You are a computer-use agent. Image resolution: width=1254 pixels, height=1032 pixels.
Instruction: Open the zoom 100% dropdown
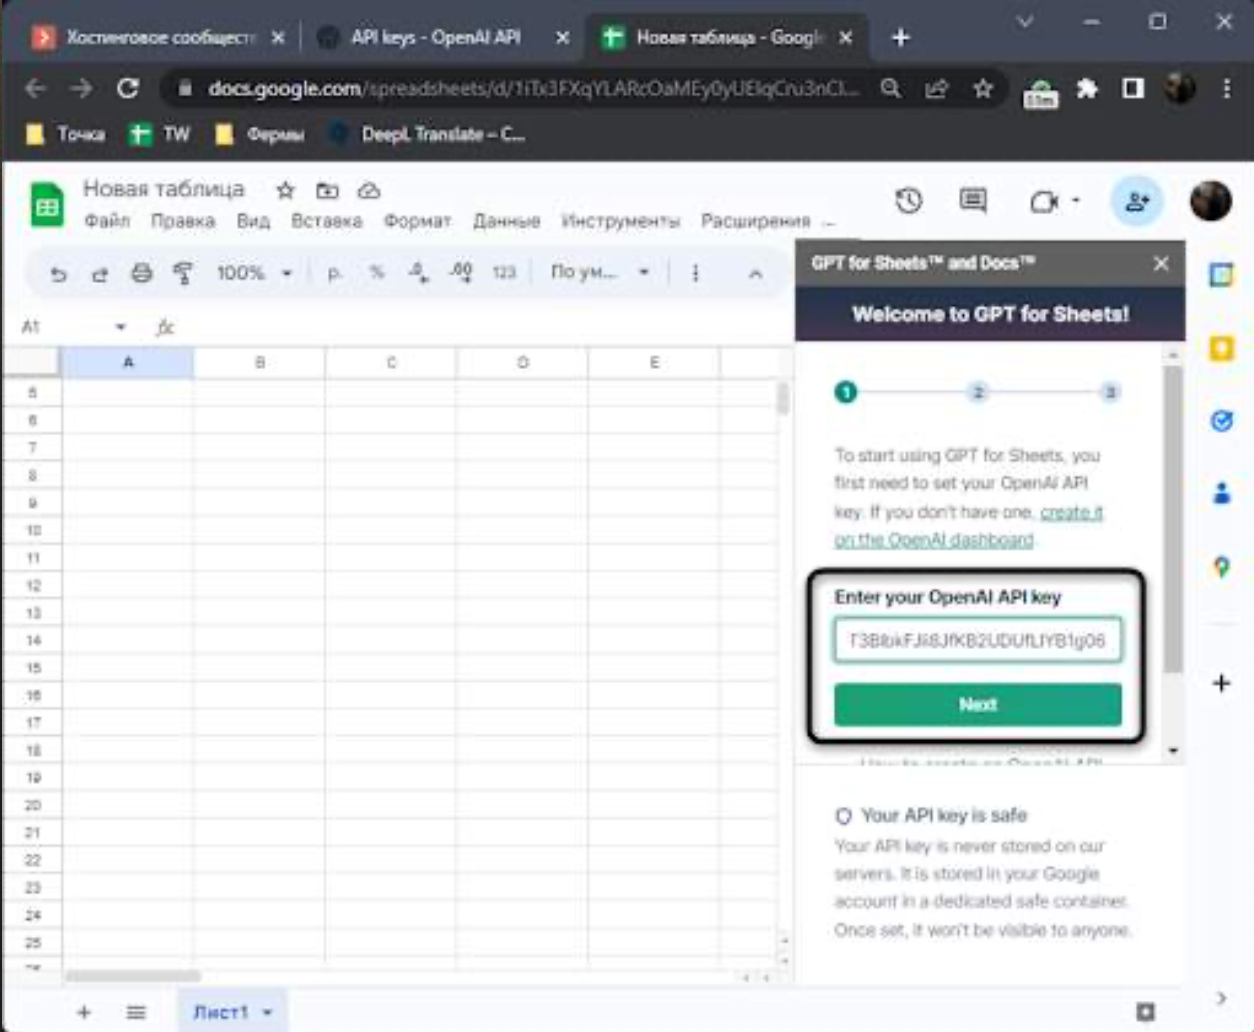coord(254,273)
